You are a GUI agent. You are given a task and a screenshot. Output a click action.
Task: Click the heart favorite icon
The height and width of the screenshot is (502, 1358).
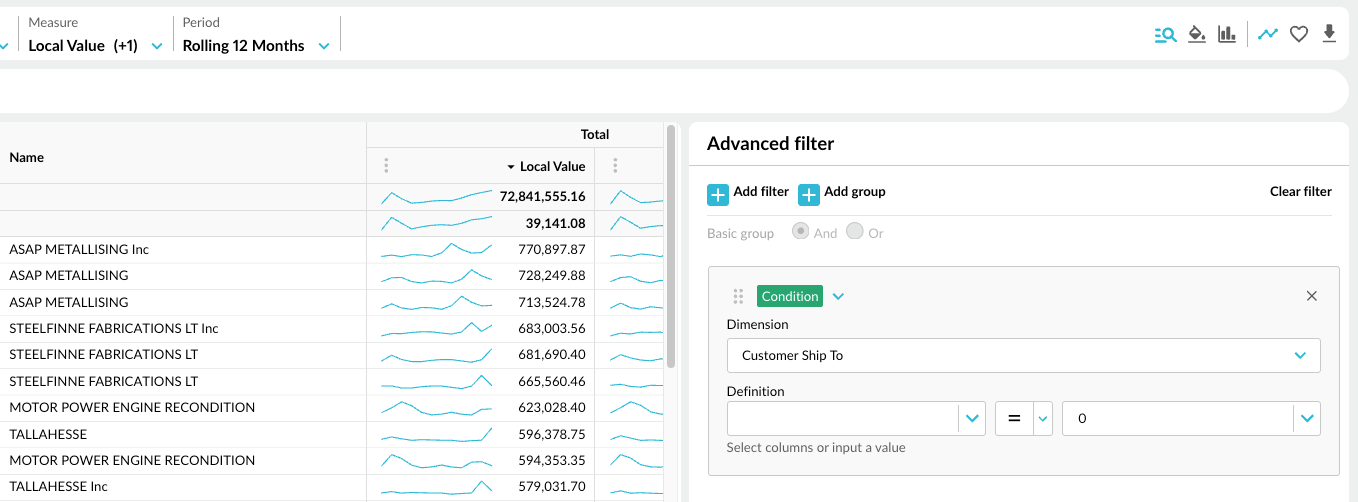(x=1299, y=34)
